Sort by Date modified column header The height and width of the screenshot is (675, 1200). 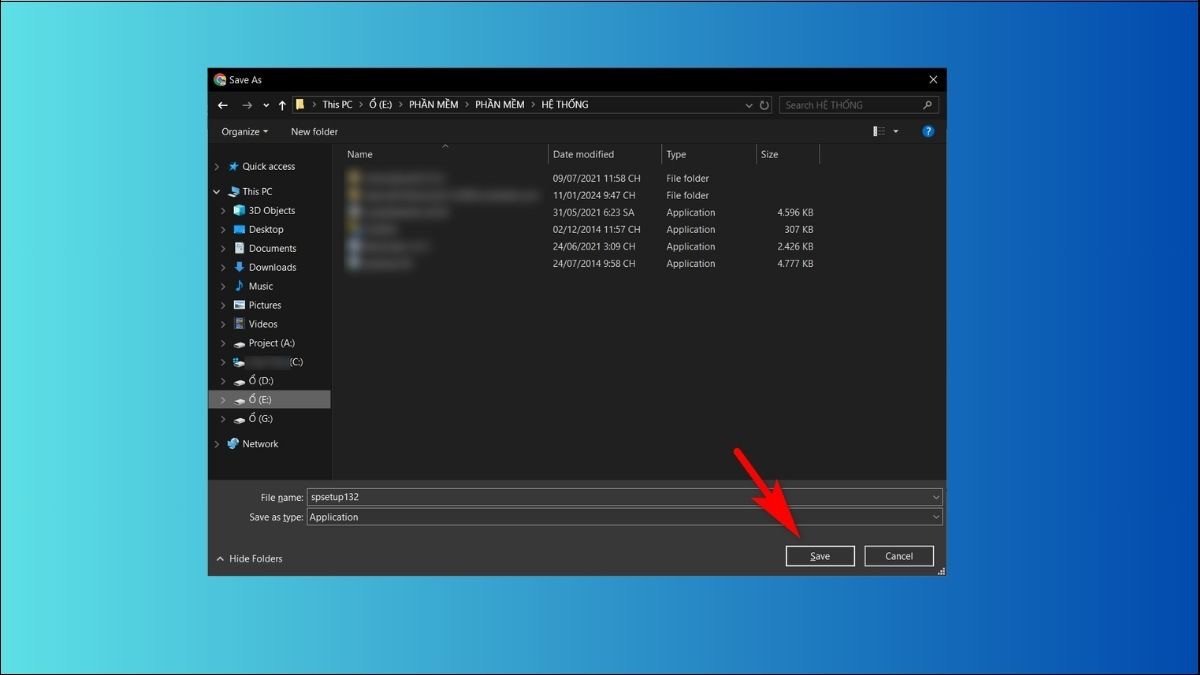click(x=583, y=154)
